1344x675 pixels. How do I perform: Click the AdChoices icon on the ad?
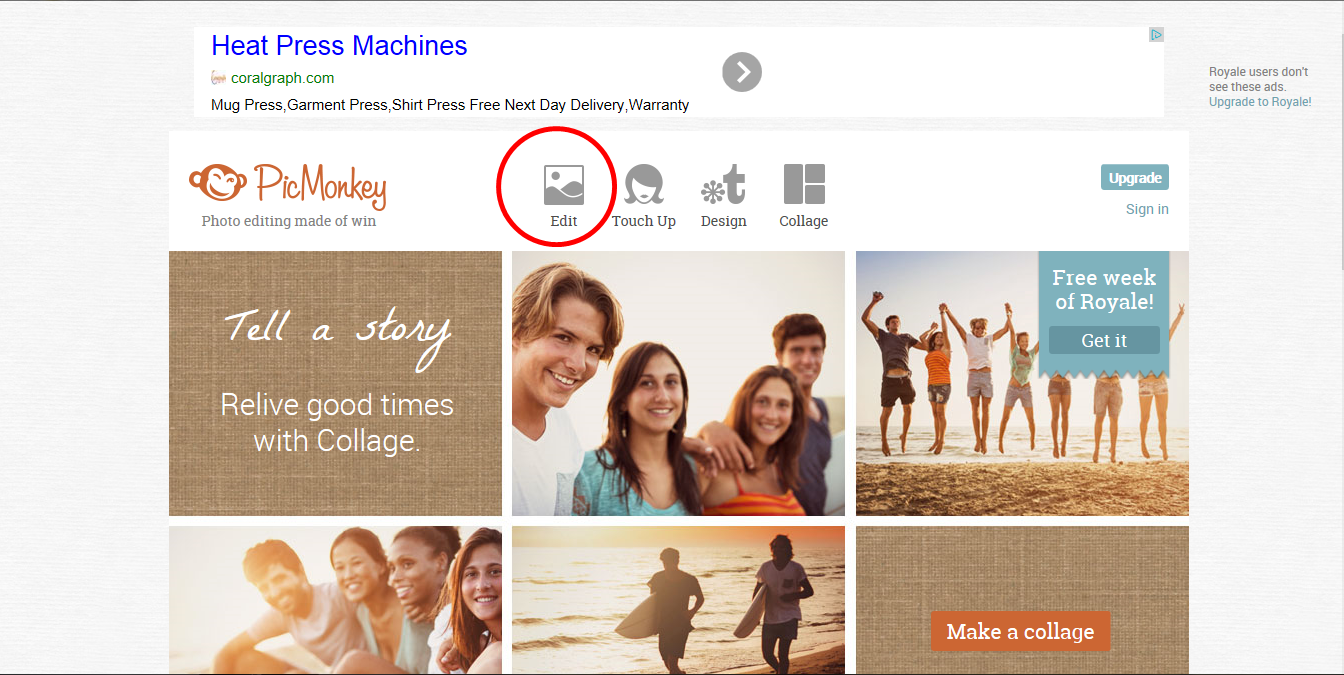1156,34
